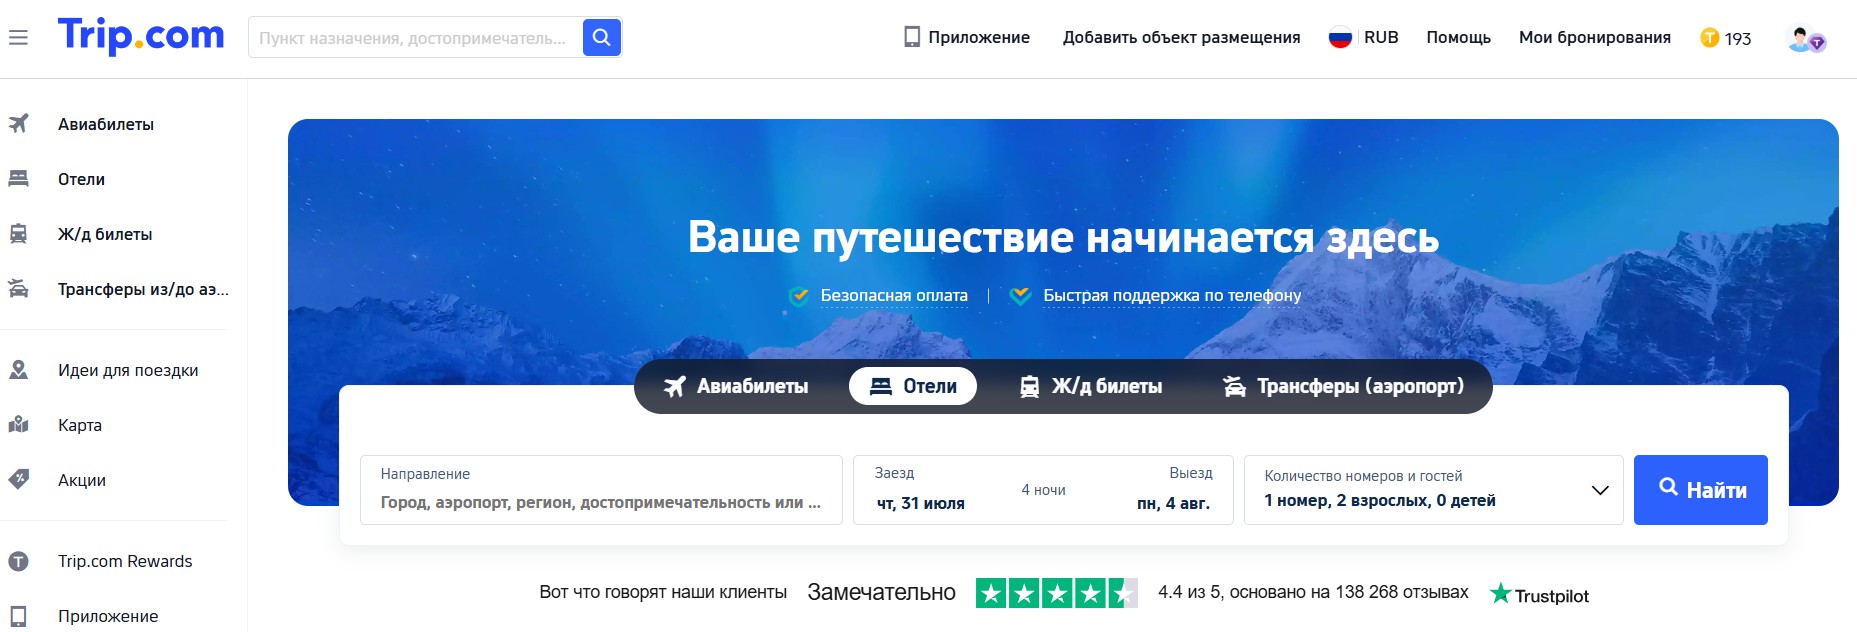Click the gold Trip Coins icon
This screenshot has width=1857, height=632.
(1709, 38)
